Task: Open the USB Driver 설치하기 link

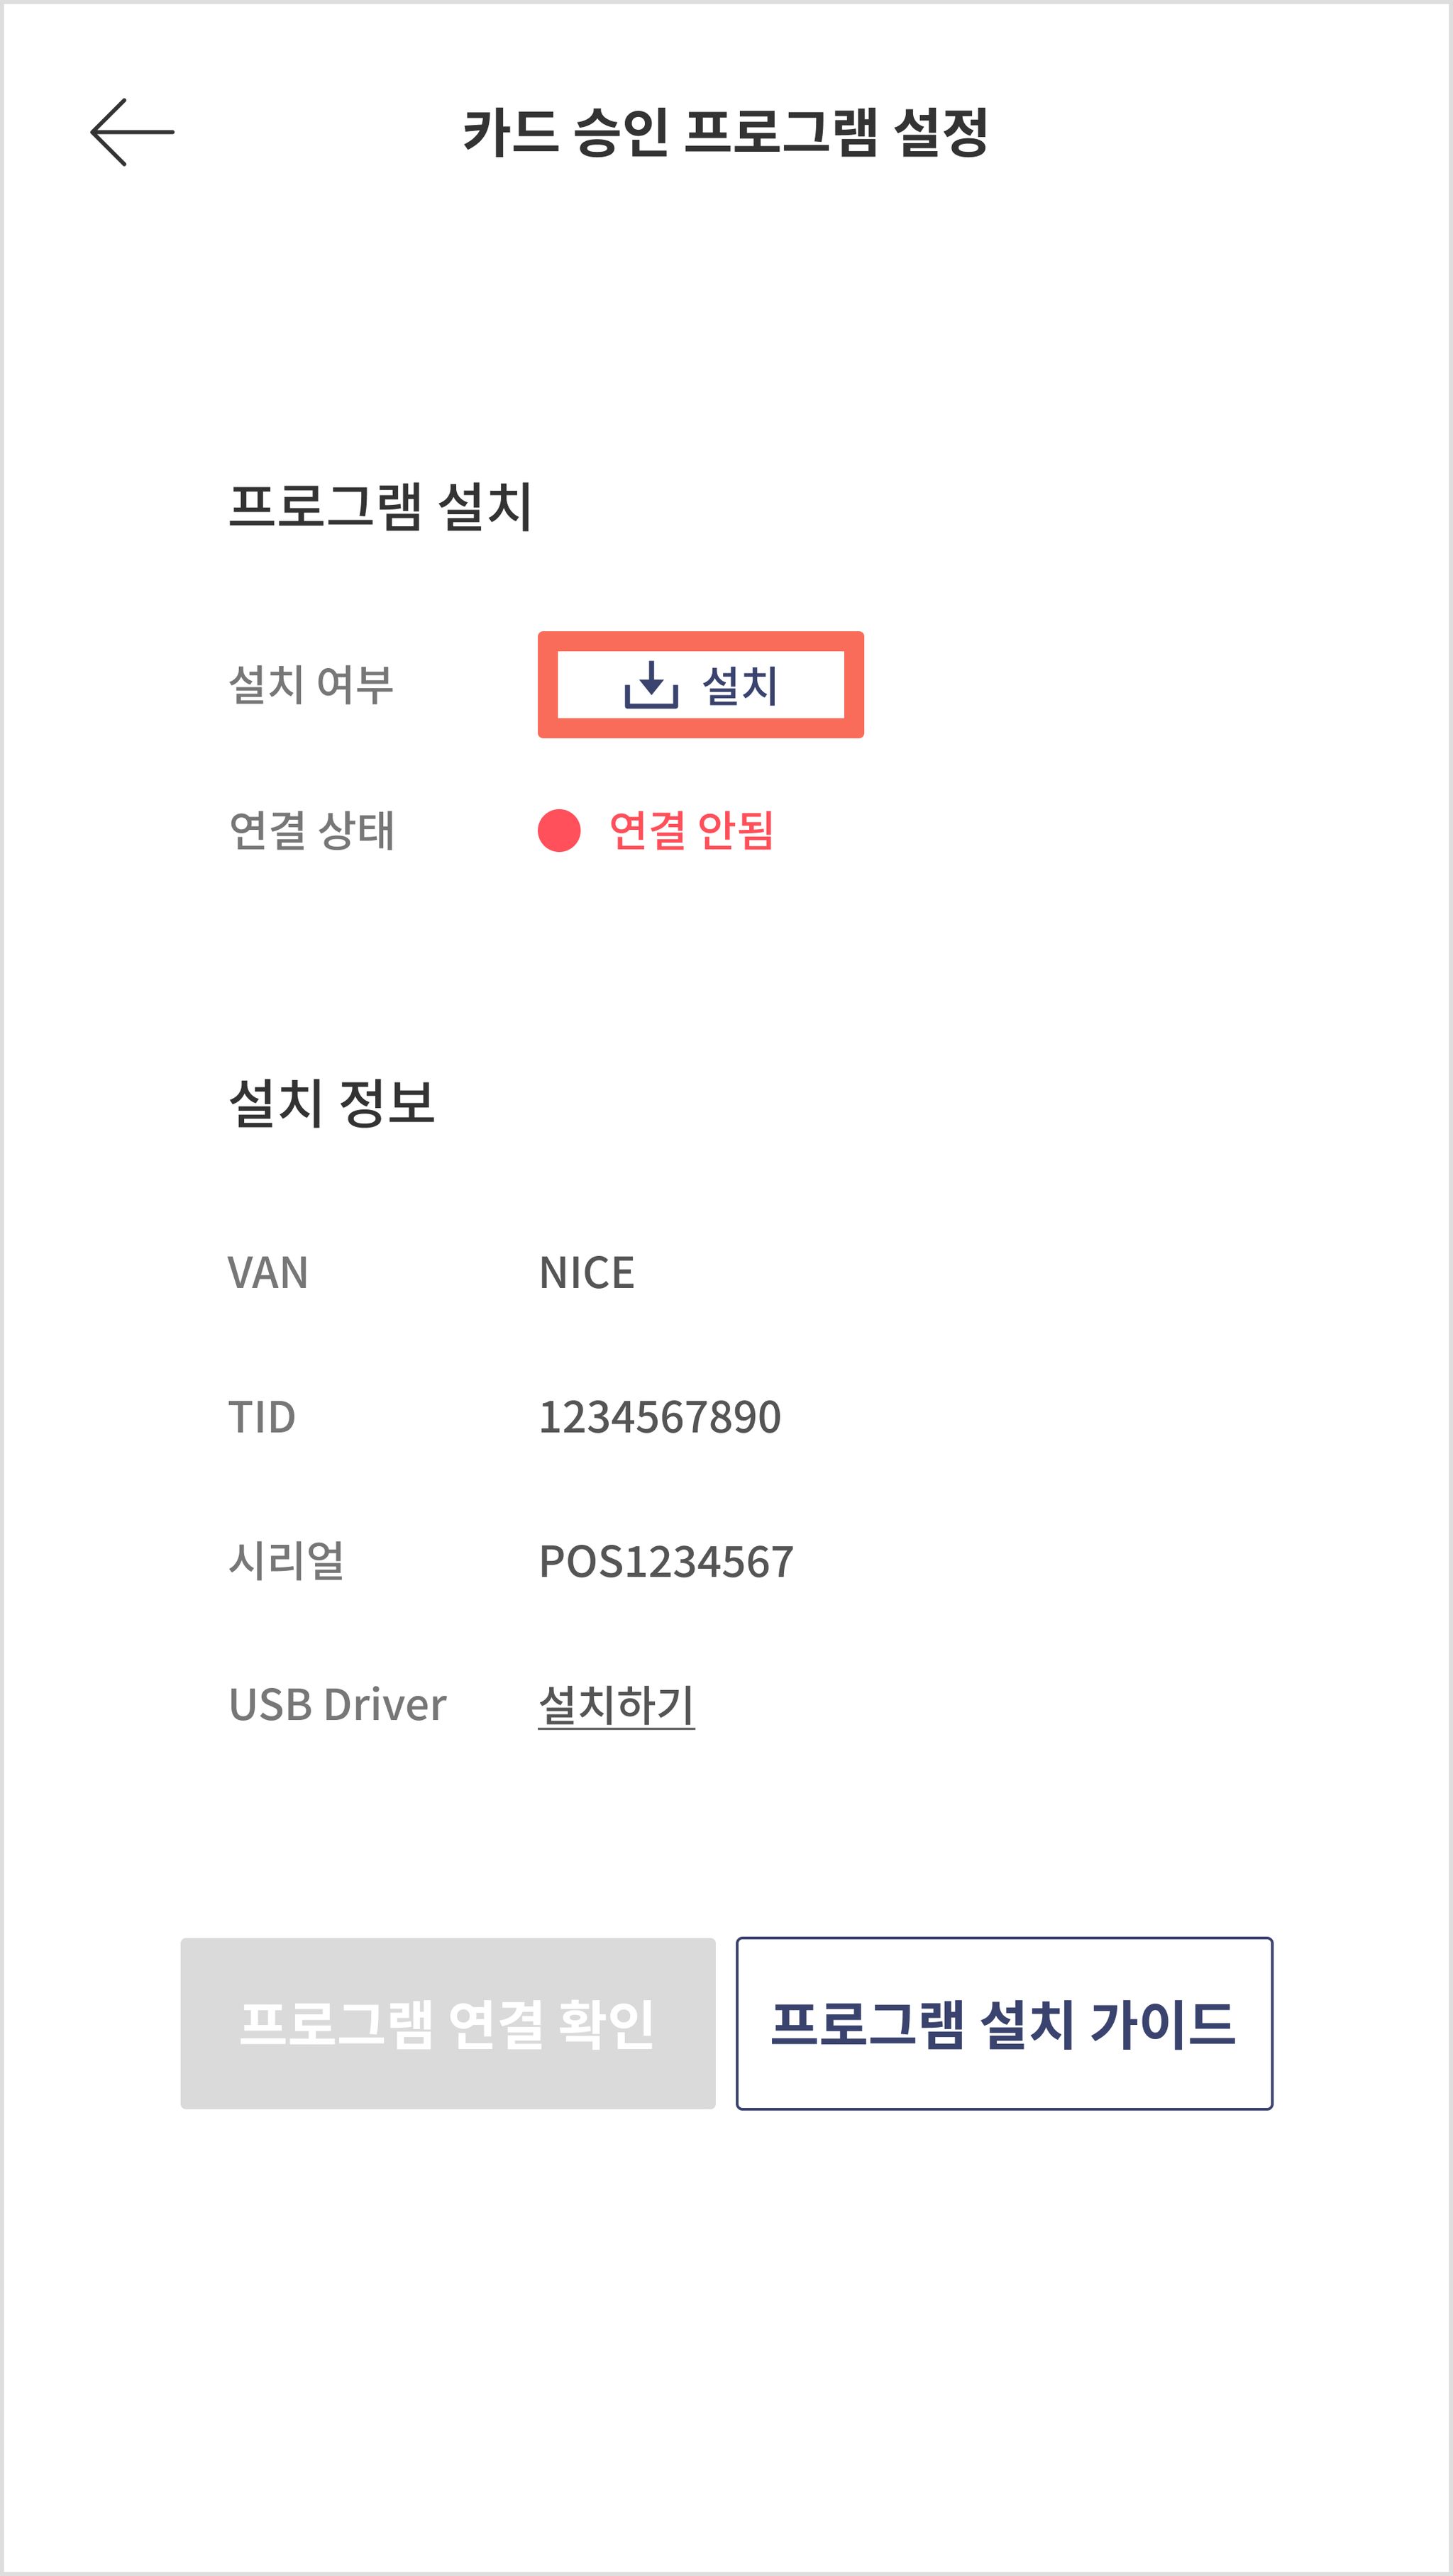Action: (x=616, y=1705)
